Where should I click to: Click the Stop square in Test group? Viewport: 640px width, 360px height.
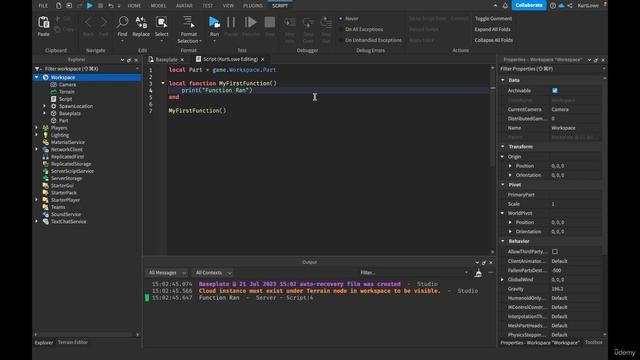269,22
